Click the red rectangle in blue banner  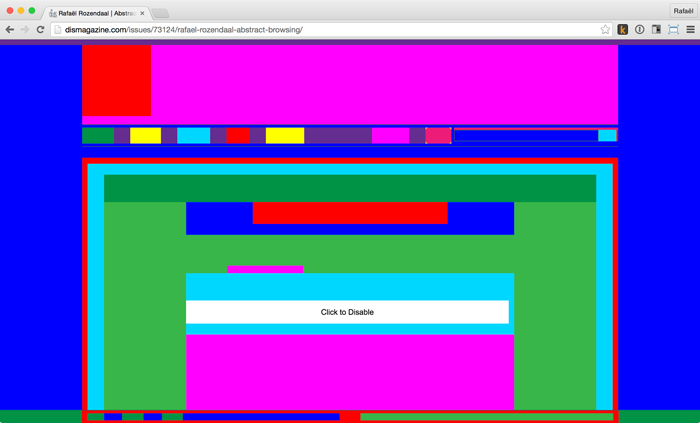(x=350, y=212)
